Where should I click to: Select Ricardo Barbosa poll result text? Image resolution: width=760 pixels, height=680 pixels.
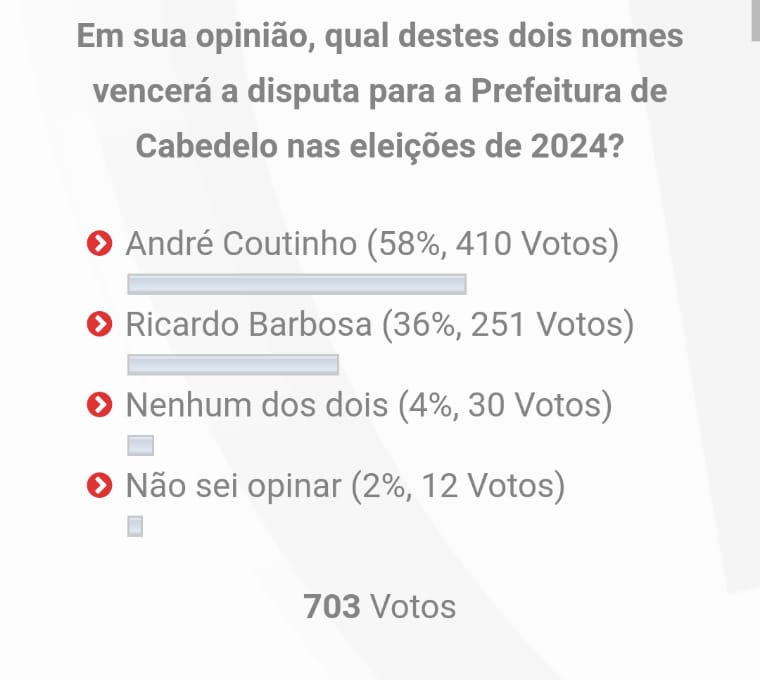(x=379, y=325)
